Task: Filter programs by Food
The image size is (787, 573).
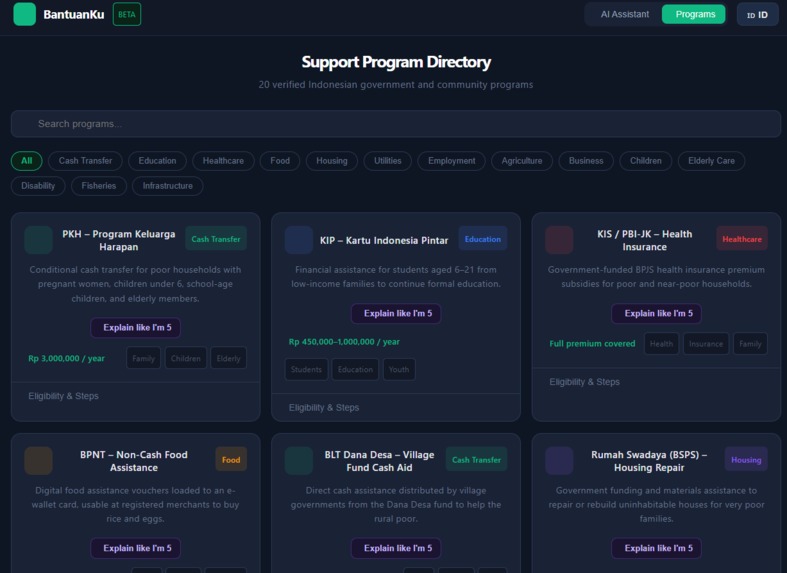Action: pyautogui.click(x=280, y=161)
